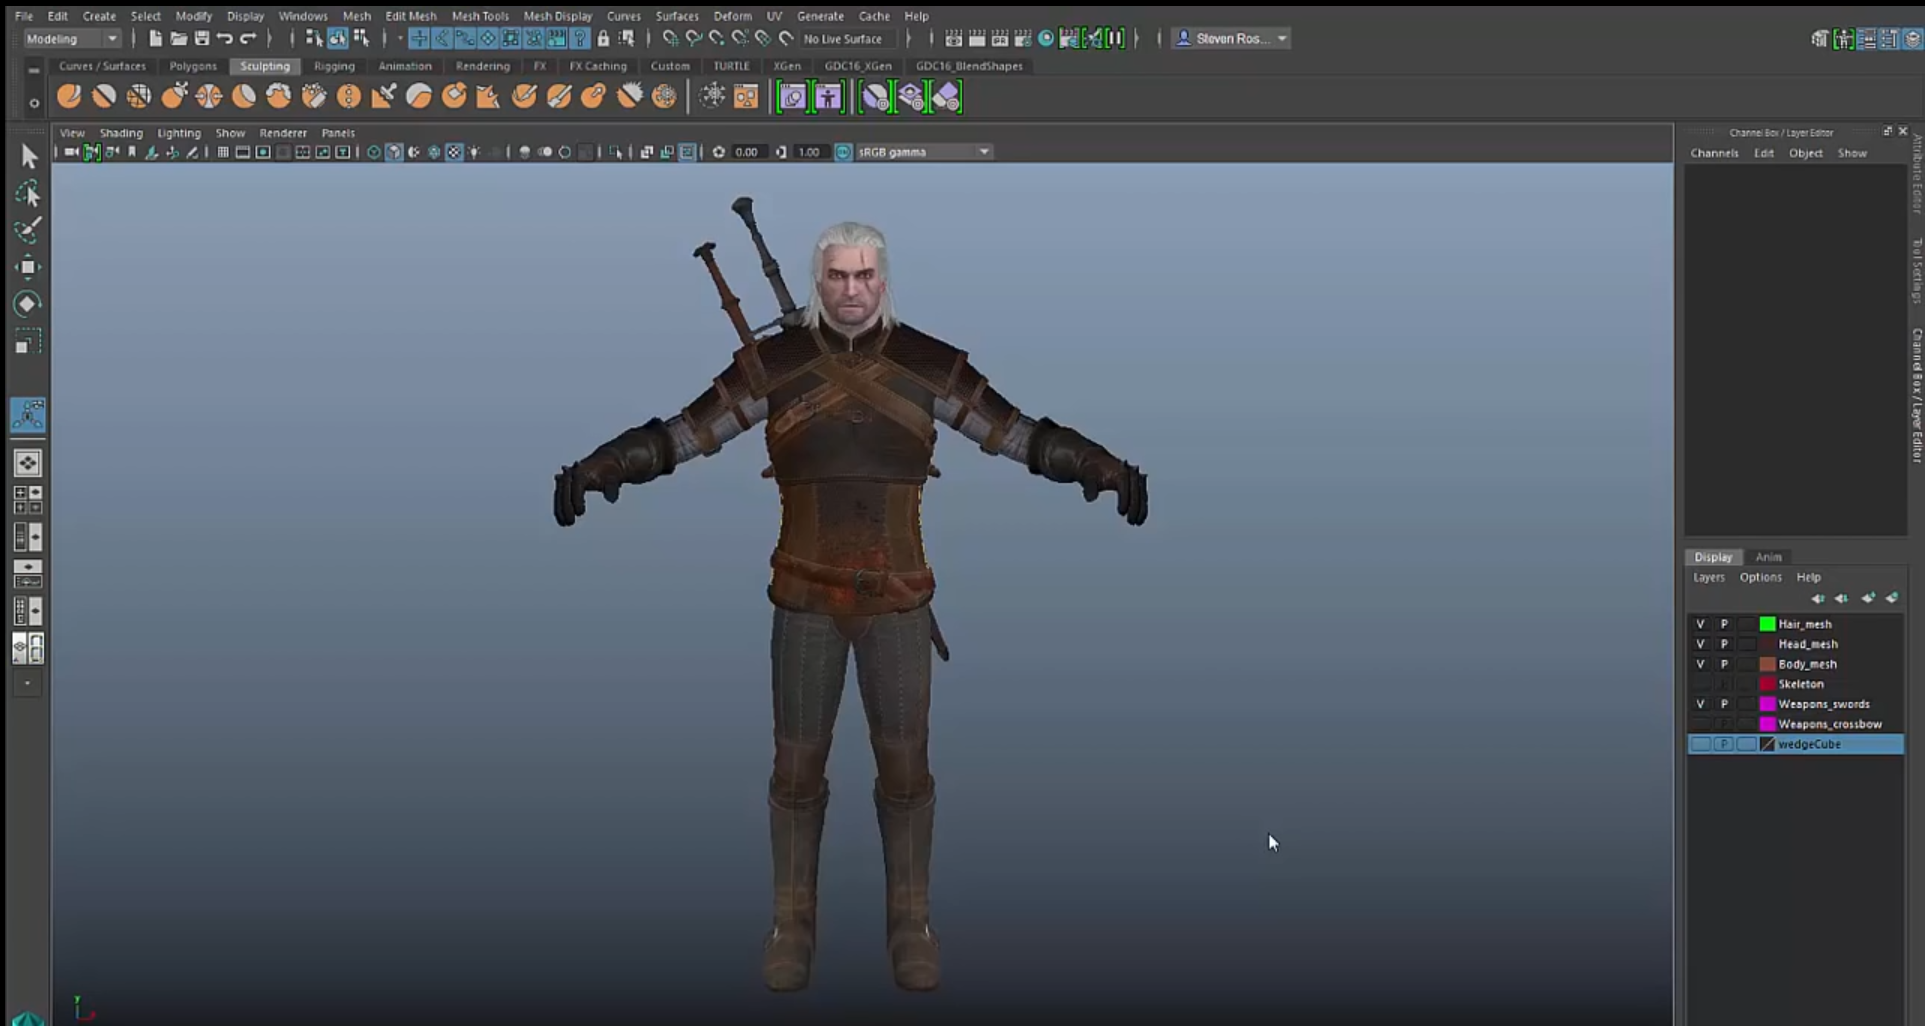Click the viewport select camera icon
Image resolution: width=1925 pixels, height=1026 pixels.
[x=71, y=152]
